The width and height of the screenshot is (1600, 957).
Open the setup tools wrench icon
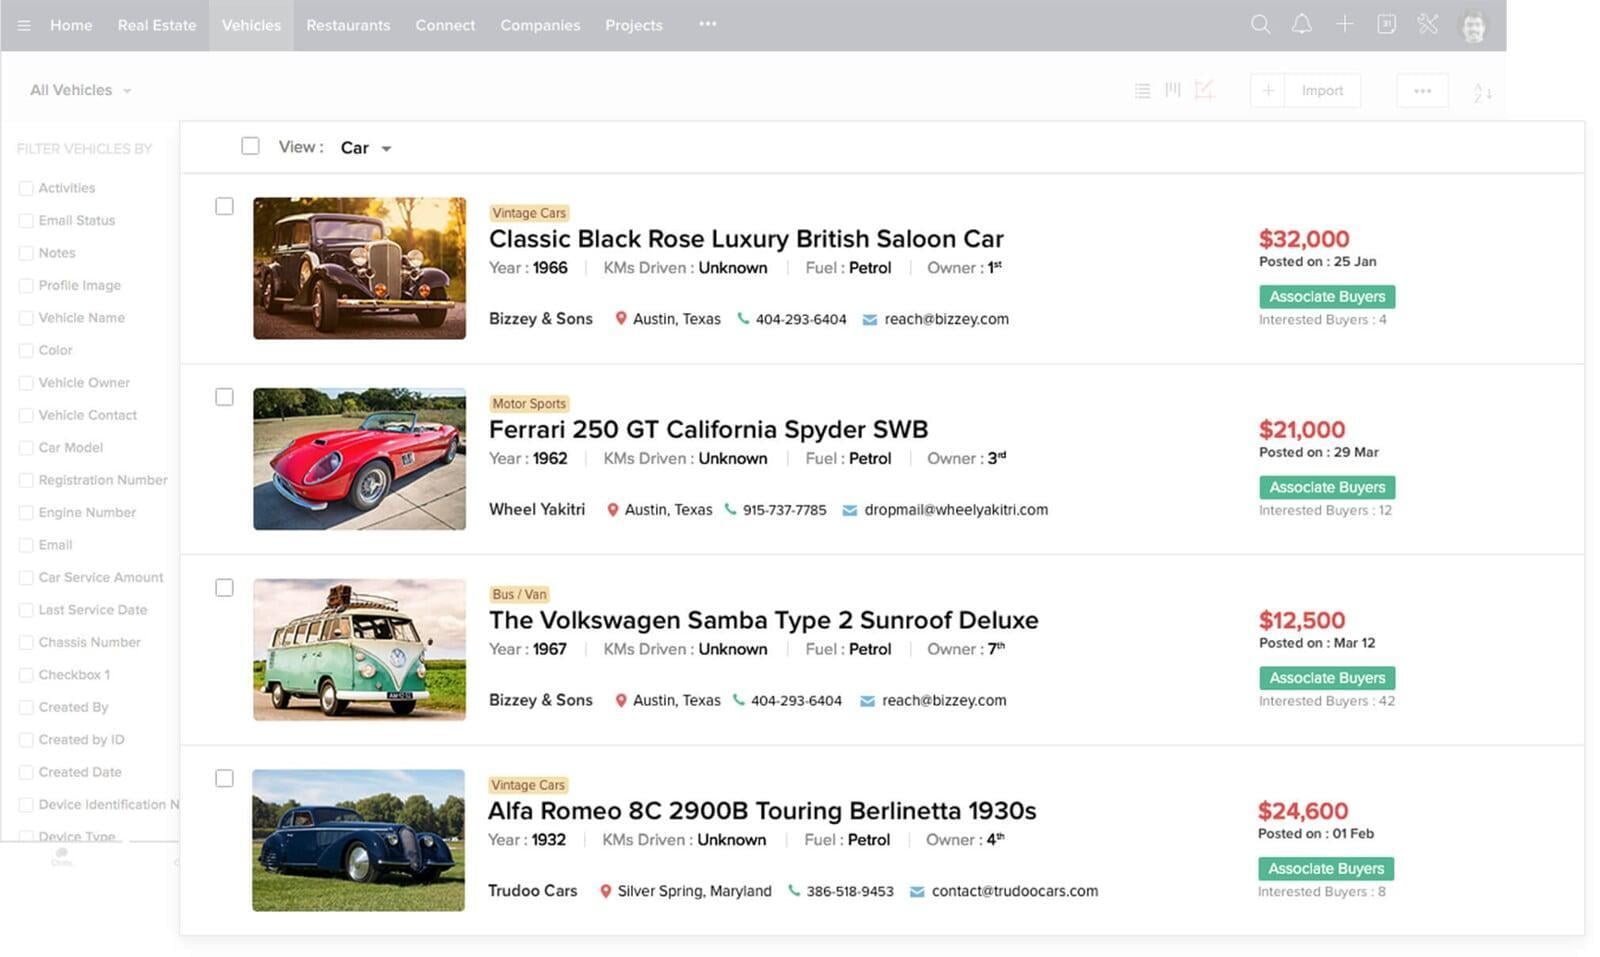[x=1428, y=25]
